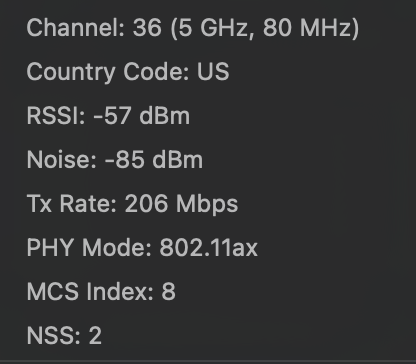This screenshot has width=416, height=364.
Task: Select the -85 dBm noise value
Action: coord(154,160)
